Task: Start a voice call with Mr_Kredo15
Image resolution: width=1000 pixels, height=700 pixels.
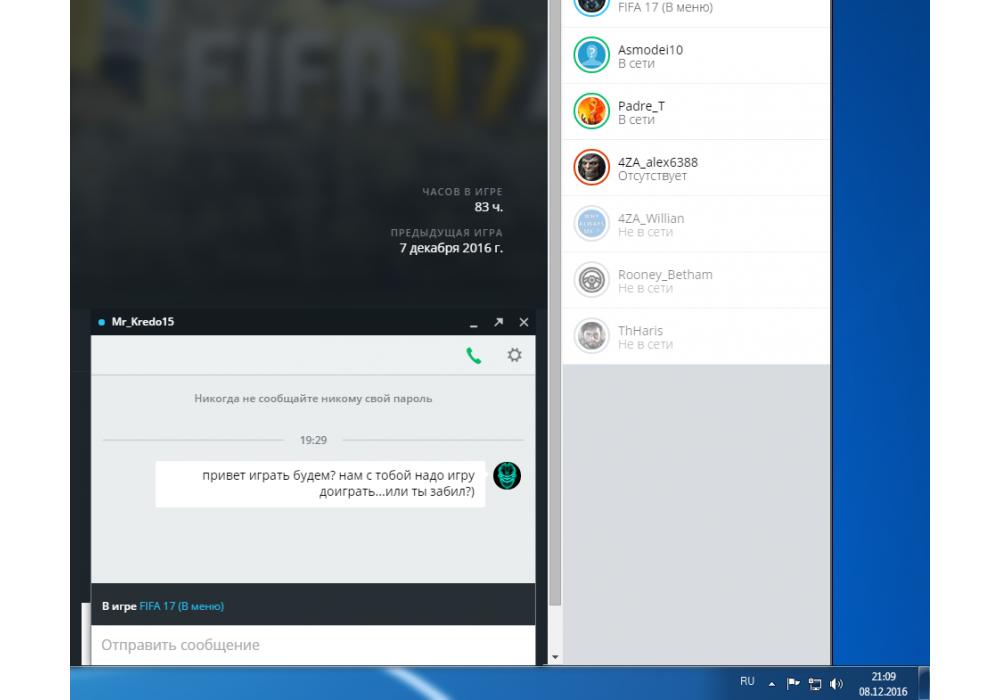Action: (474, 355)
